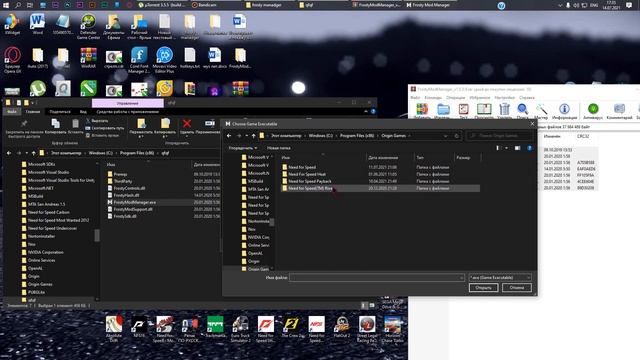
Task: Click the Up folder arrow in the file dialog
Action: click(x=253, y=136)
